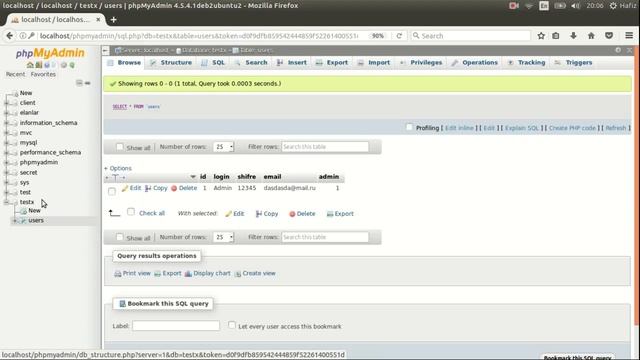The height and width of the screenshot is (360, 640).
Task: Open the SQL tab
Action: (x=213, y=62)
